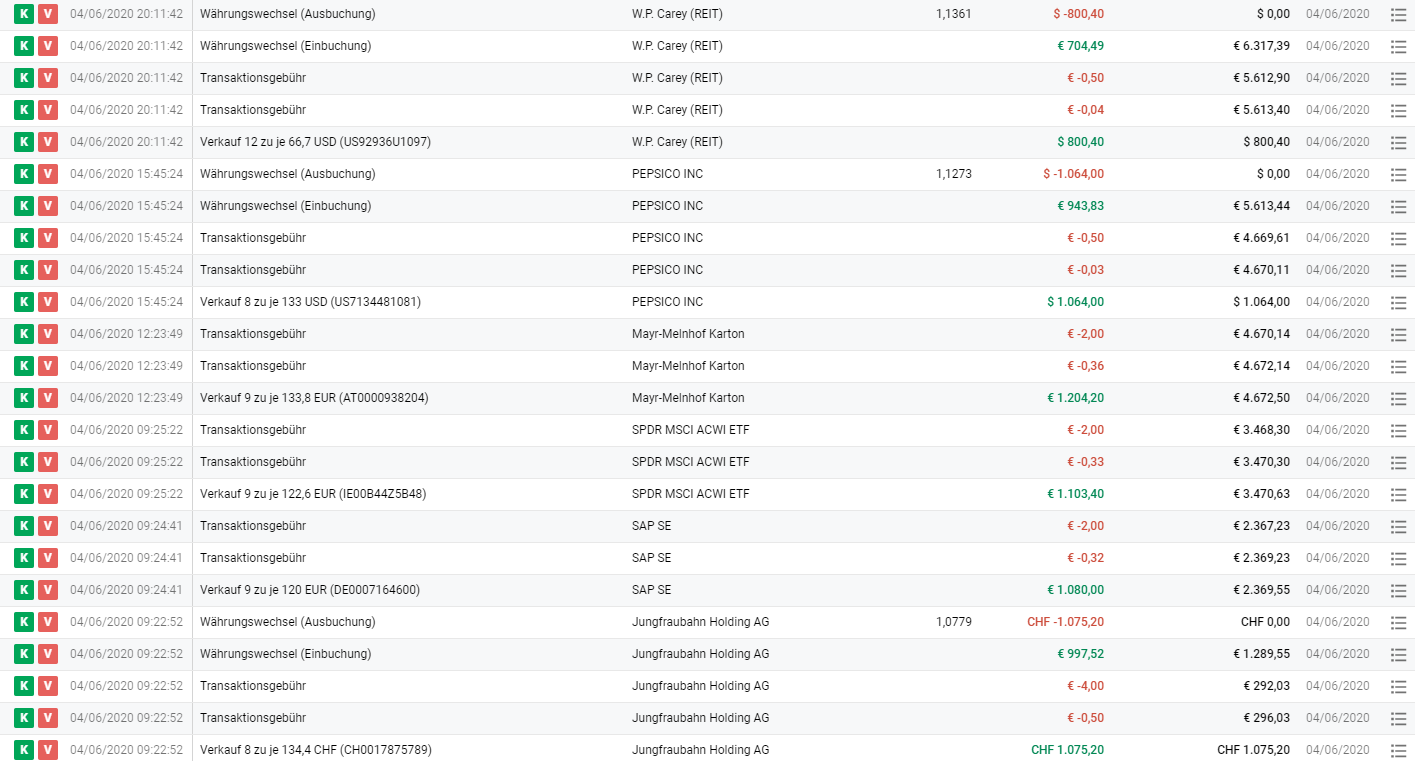Click K icon on SAP SE Verkauf 9 row

click(x=24, y=590)
